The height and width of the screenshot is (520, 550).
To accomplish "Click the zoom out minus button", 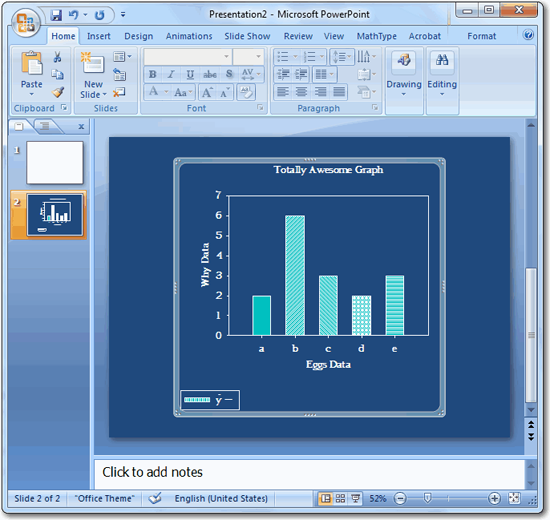I will (400, 498).
